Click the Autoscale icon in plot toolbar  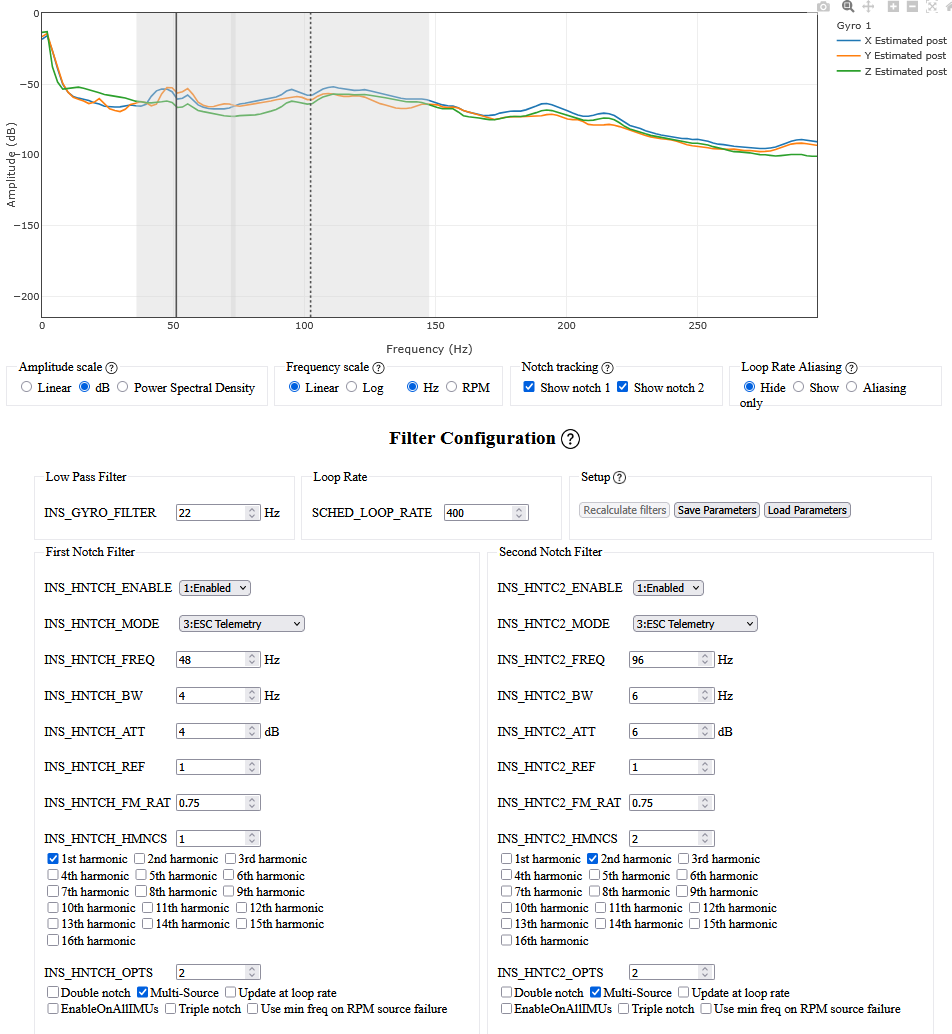(932, 6)
